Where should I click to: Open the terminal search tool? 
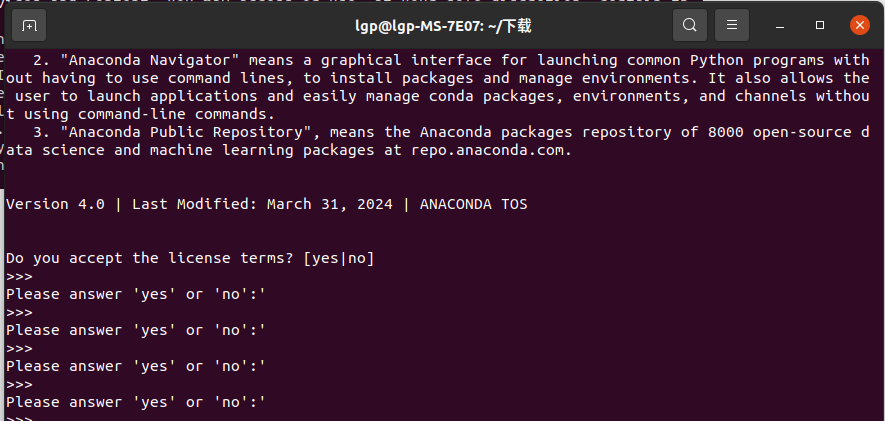point(690,25)
